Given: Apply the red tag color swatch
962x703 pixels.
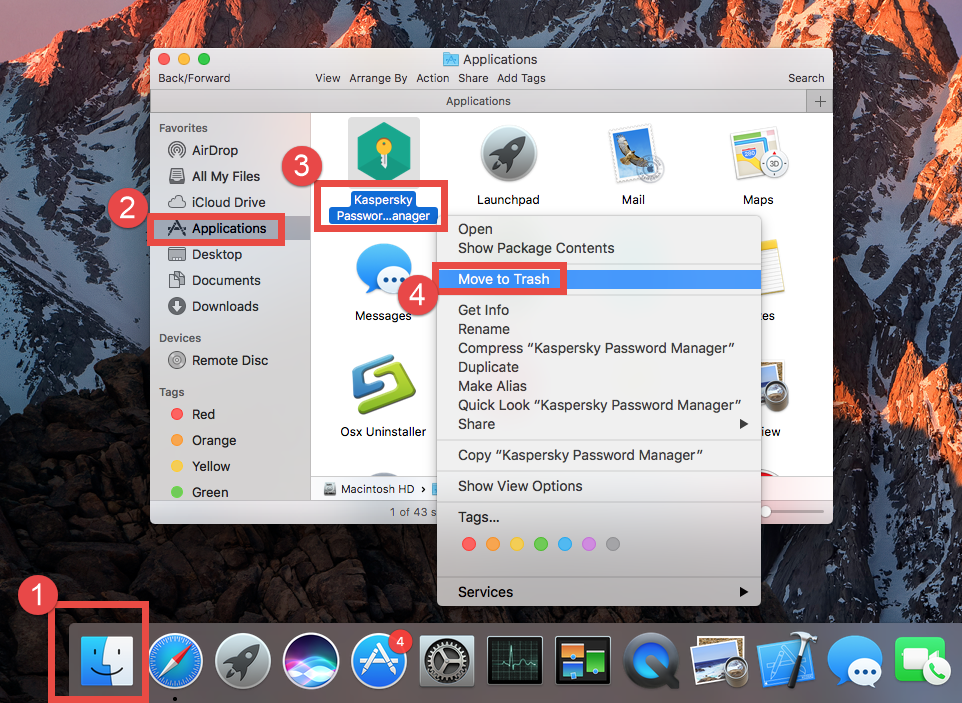Looking at the screenshot, I should click(x=468, y=544).
